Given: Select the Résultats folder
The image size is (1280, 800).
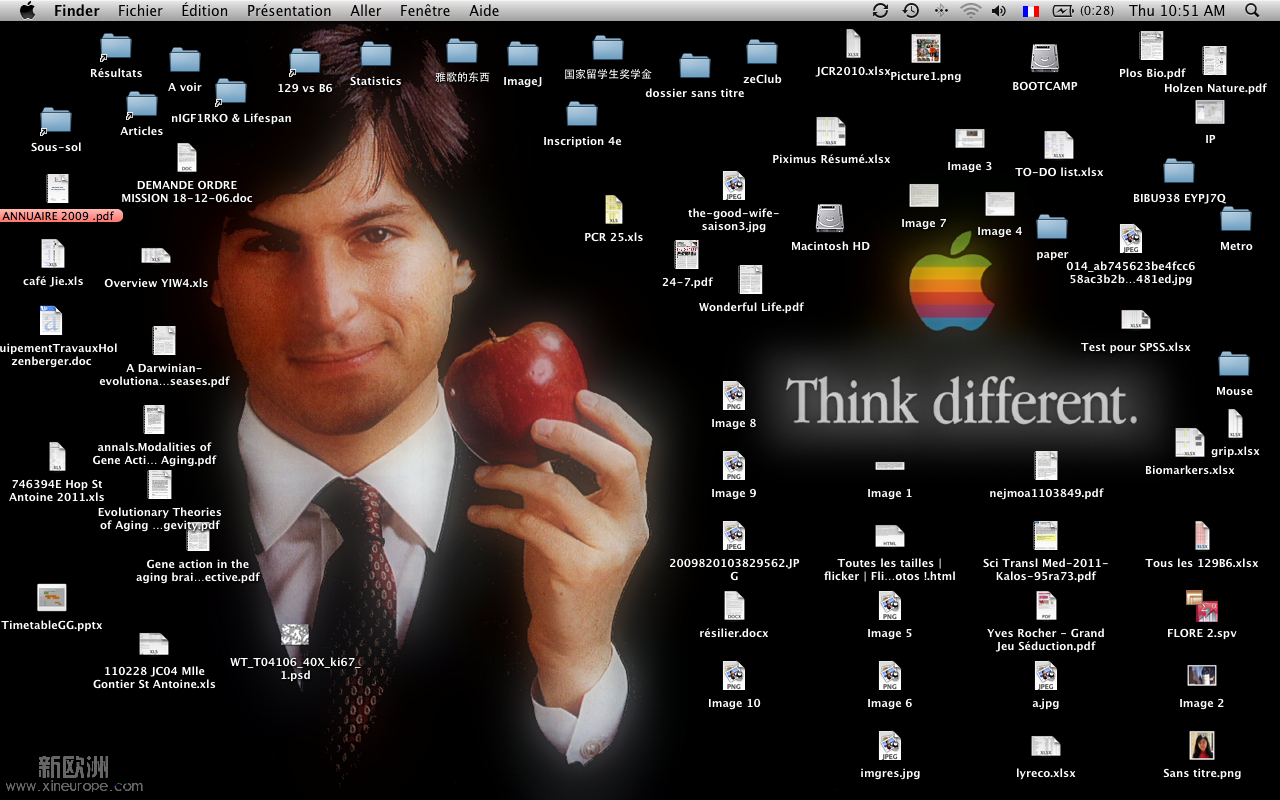Looking at the screenshot, I should tap(116, 46).
